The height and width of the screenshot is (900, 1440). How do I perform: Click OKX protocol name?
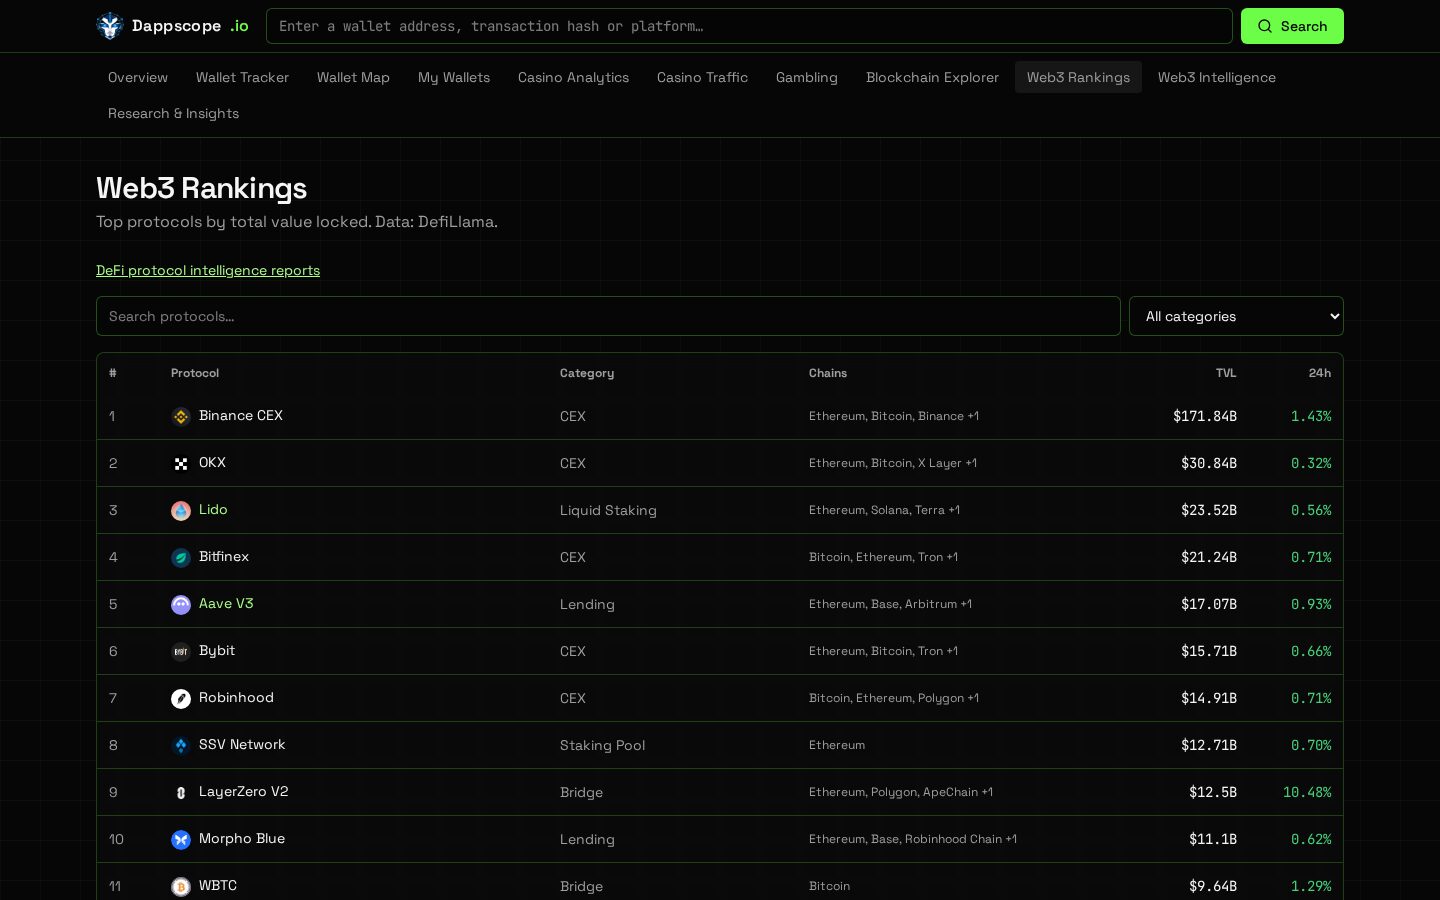[212, 462]
